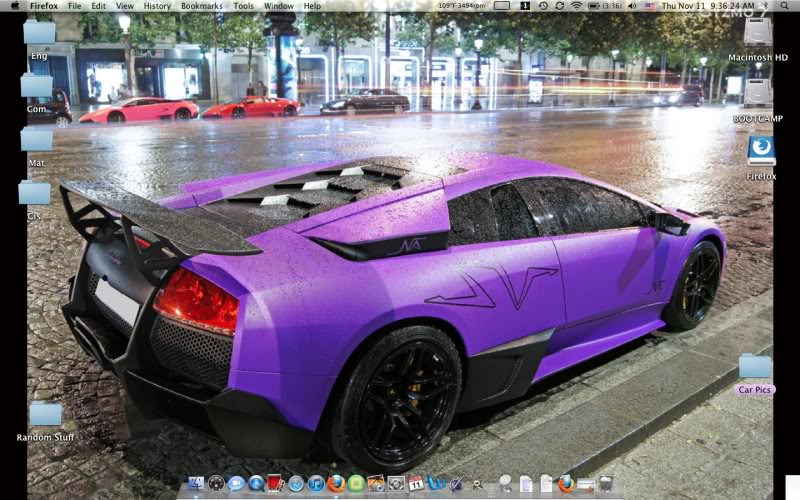
Task: Open the Trash in the Dock
Action: point(606,484)
